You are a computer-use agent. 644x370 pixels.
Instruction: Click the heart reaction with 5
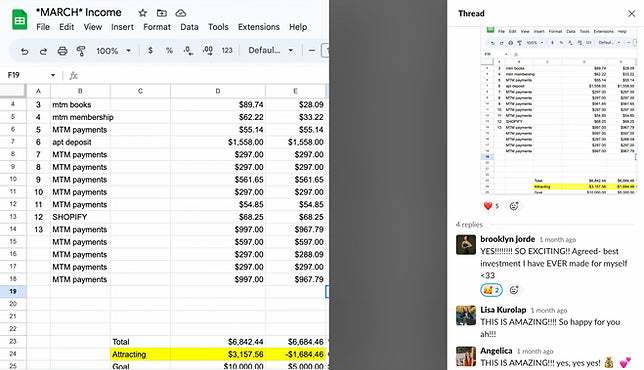[x=491, y=206]
